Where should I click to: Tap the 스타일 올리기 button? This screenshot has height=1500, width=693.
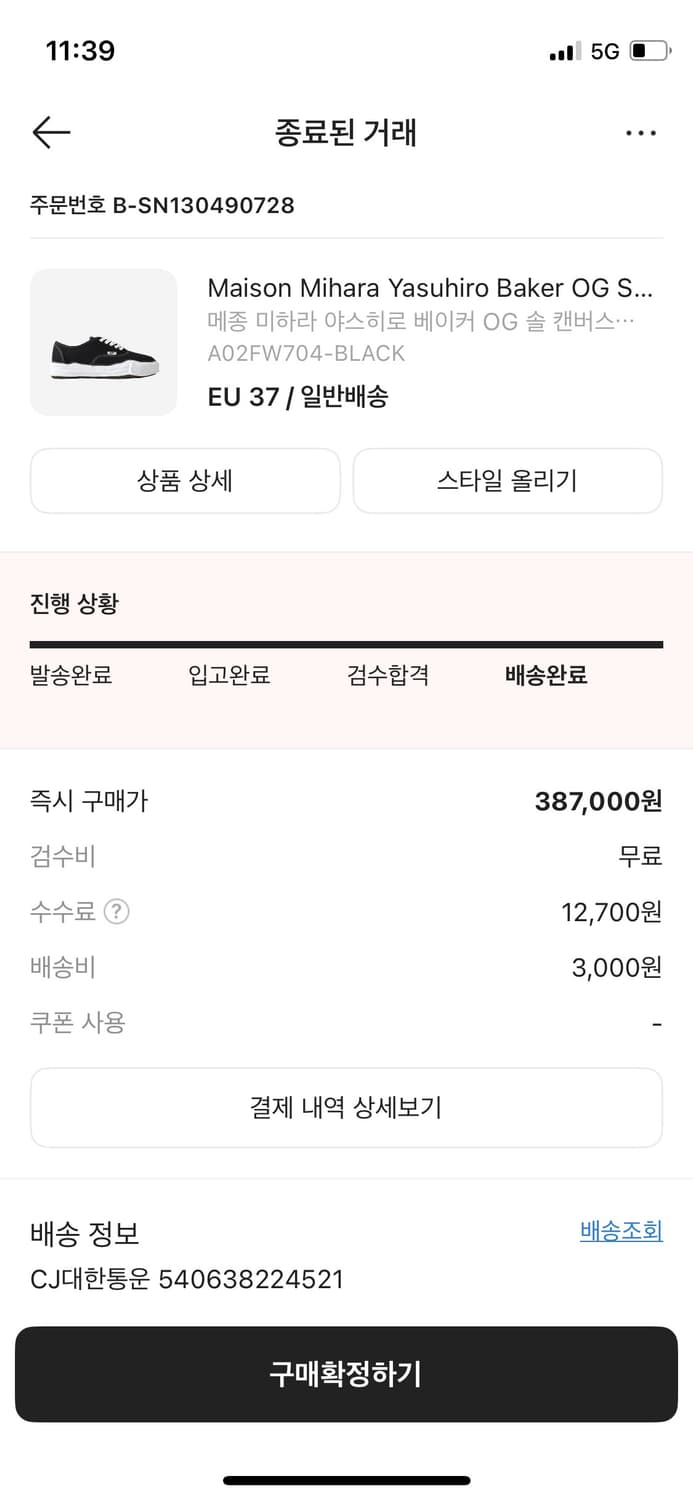[508, 481]
